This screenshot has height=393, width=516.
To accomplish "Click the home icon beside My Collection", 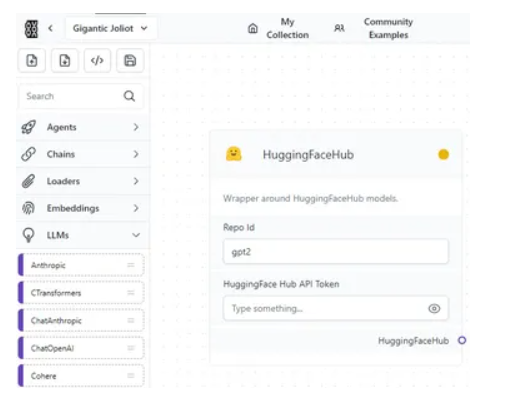I will click(253, 28).
